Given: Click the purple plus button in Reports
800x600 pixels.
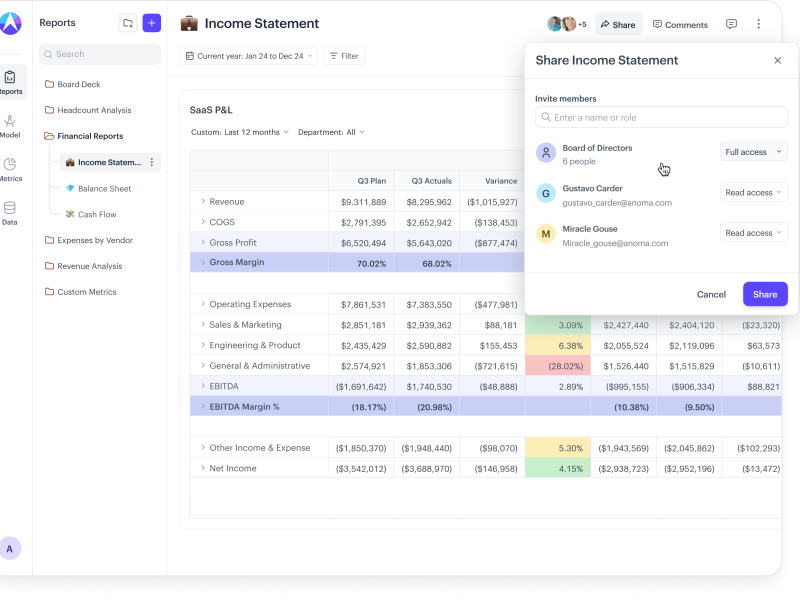Looking at the screenshot, I should click(x=151, y=23).
